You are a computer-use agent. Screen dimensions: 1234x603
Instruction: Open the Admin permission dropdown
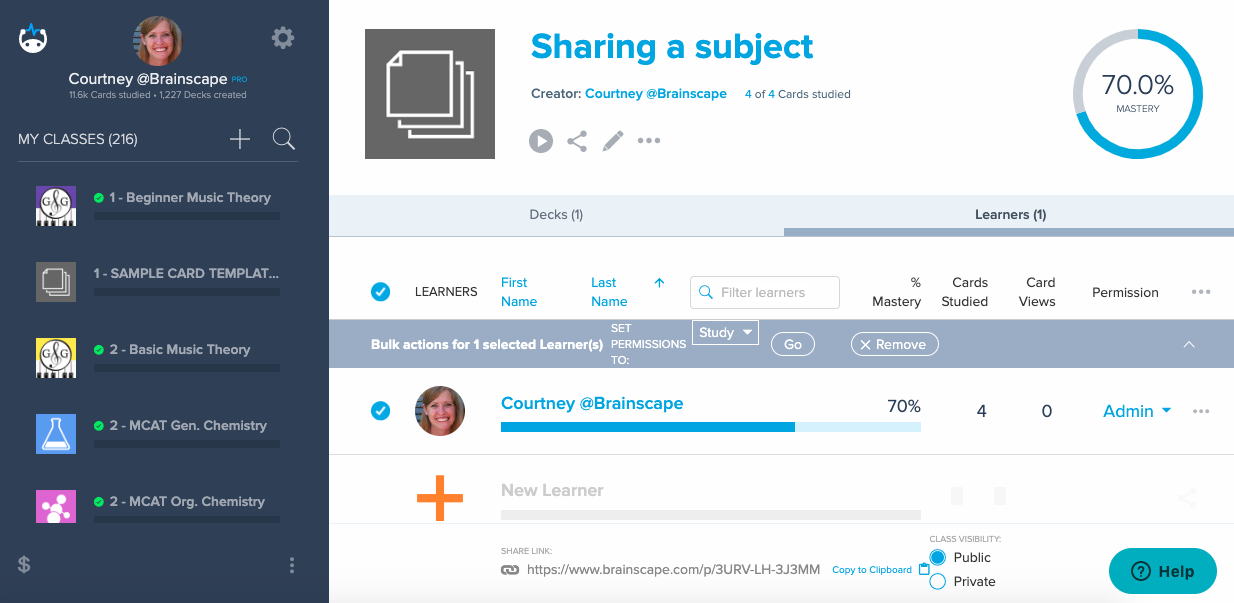point(1137,411)
